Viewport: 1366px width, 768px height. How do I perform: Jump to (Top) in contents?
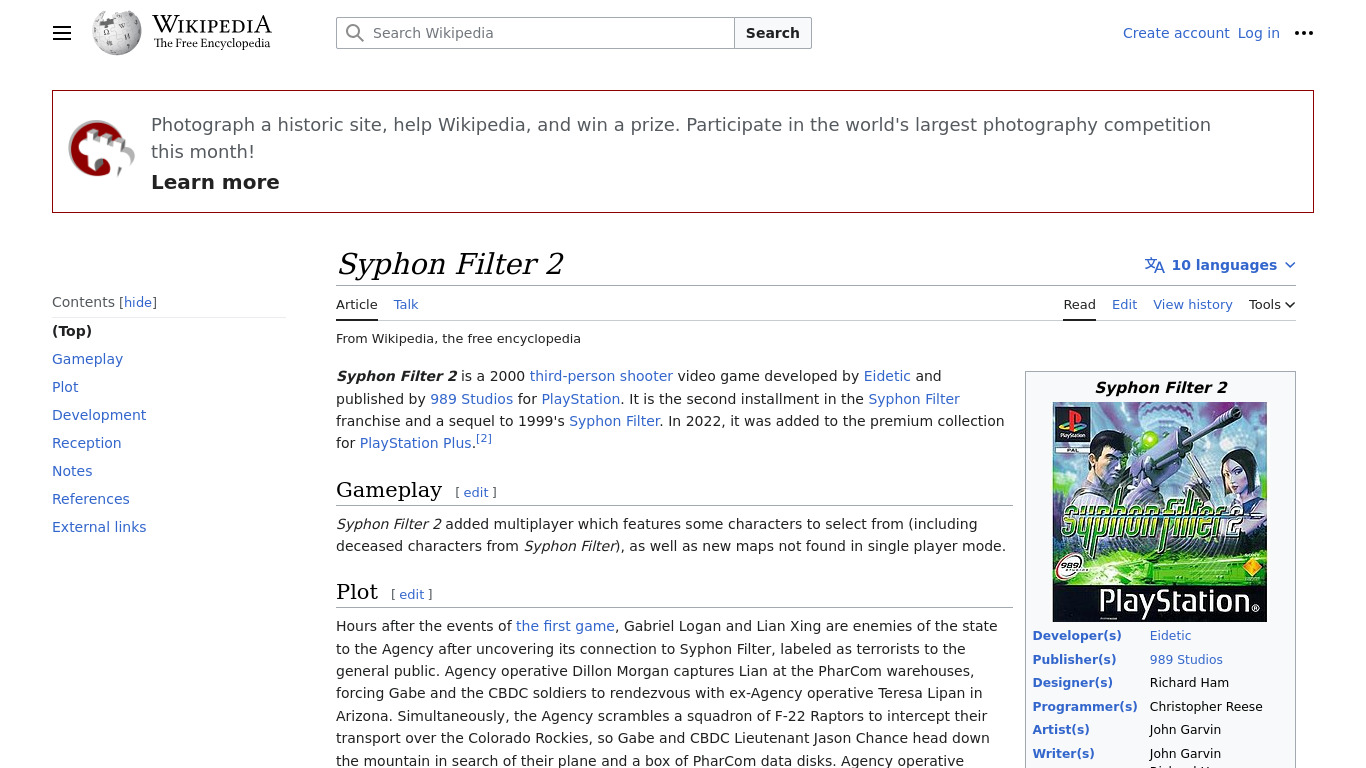click(72, 331)
